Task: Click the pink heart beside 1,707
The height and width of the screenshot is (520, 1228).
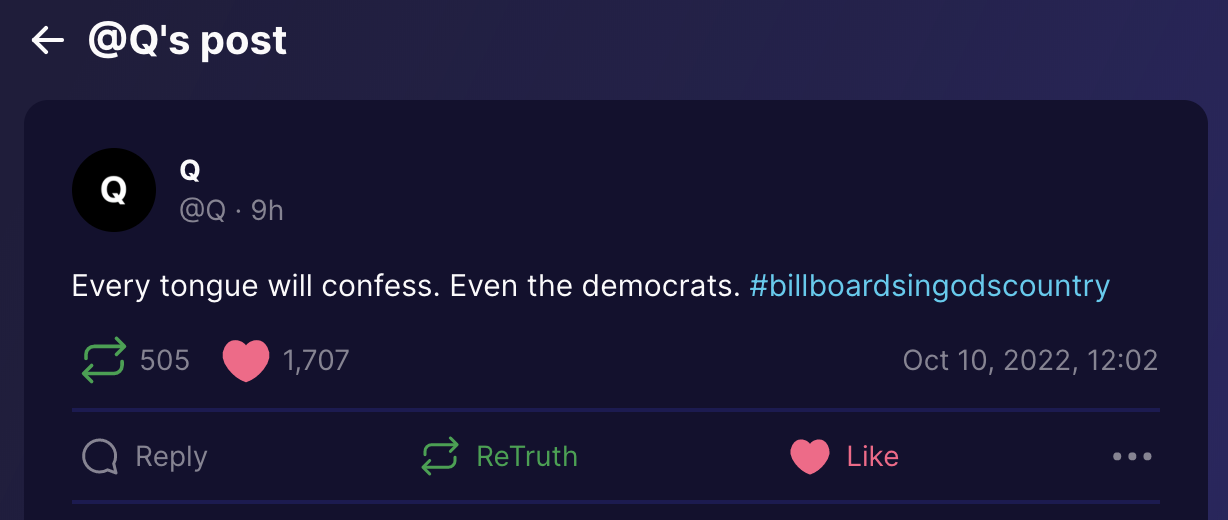Action: (x=246, y=360)
